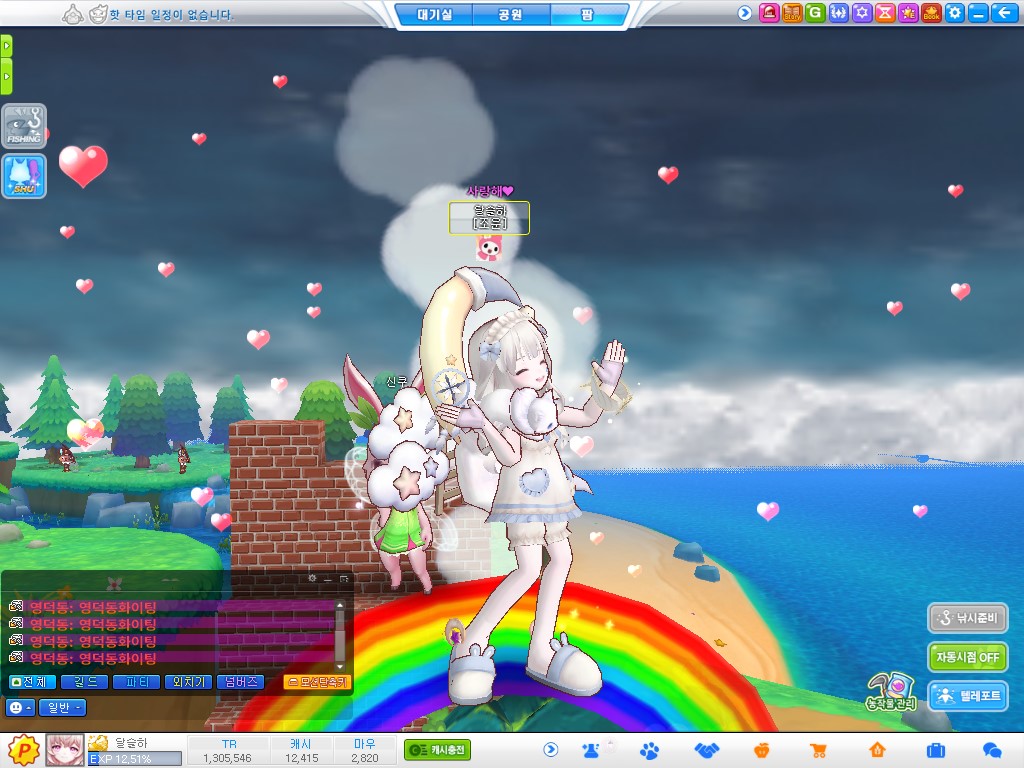Click the megaphone icon on last chat line
The image size is (1024, 768).
click(16, 657)
